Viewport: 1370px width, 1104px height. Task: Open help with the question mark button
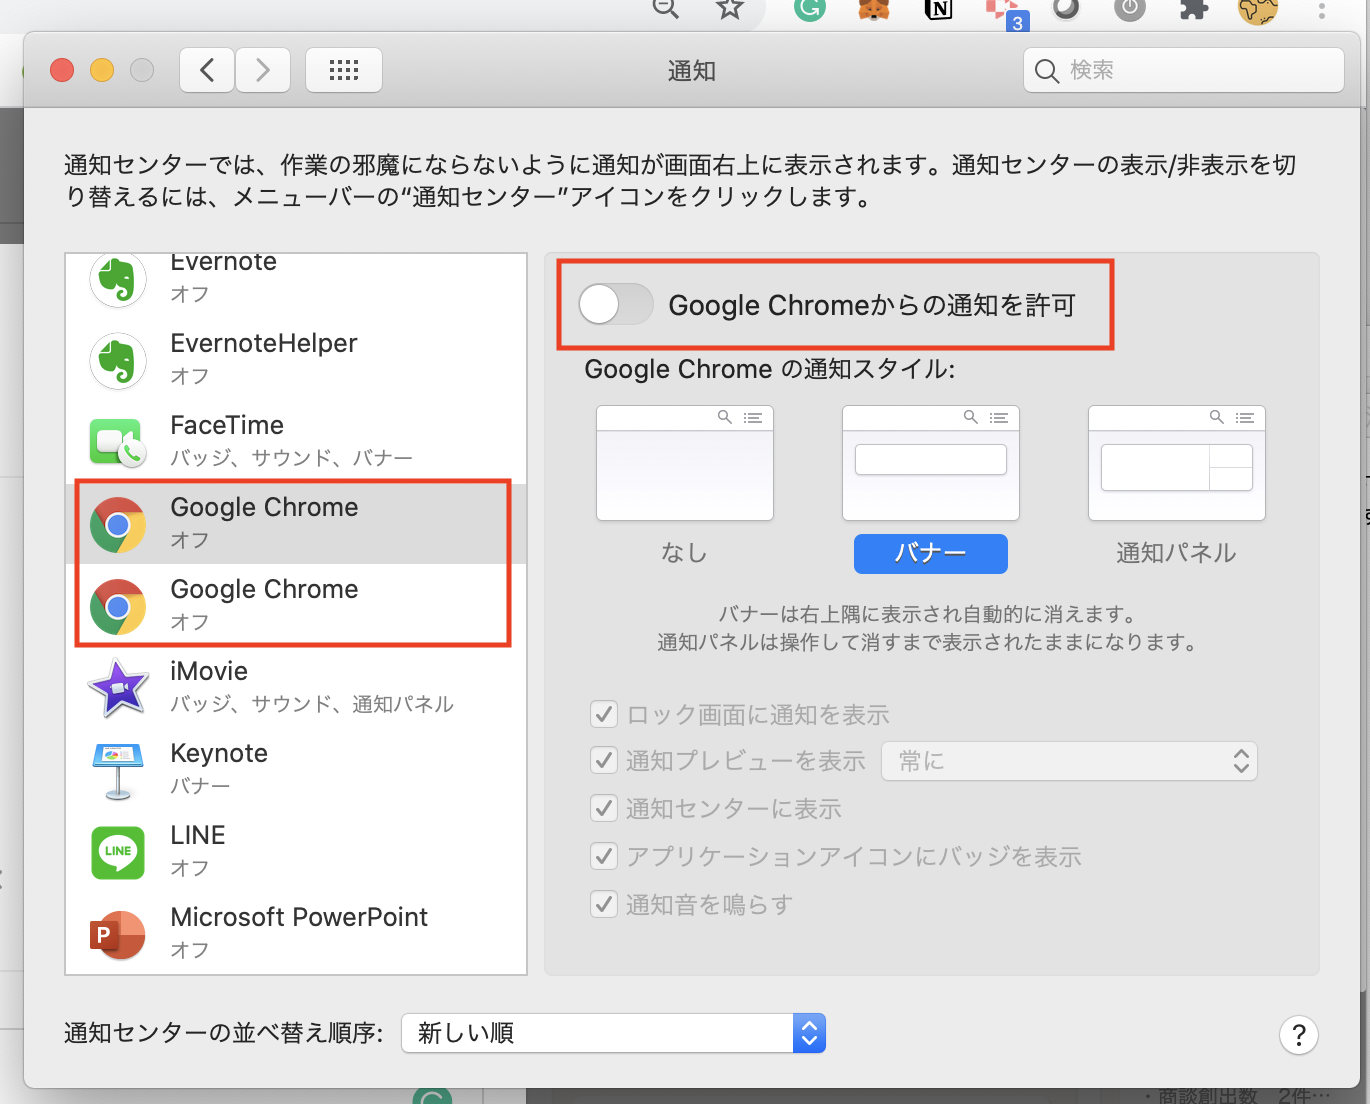pos(1299,1035)
